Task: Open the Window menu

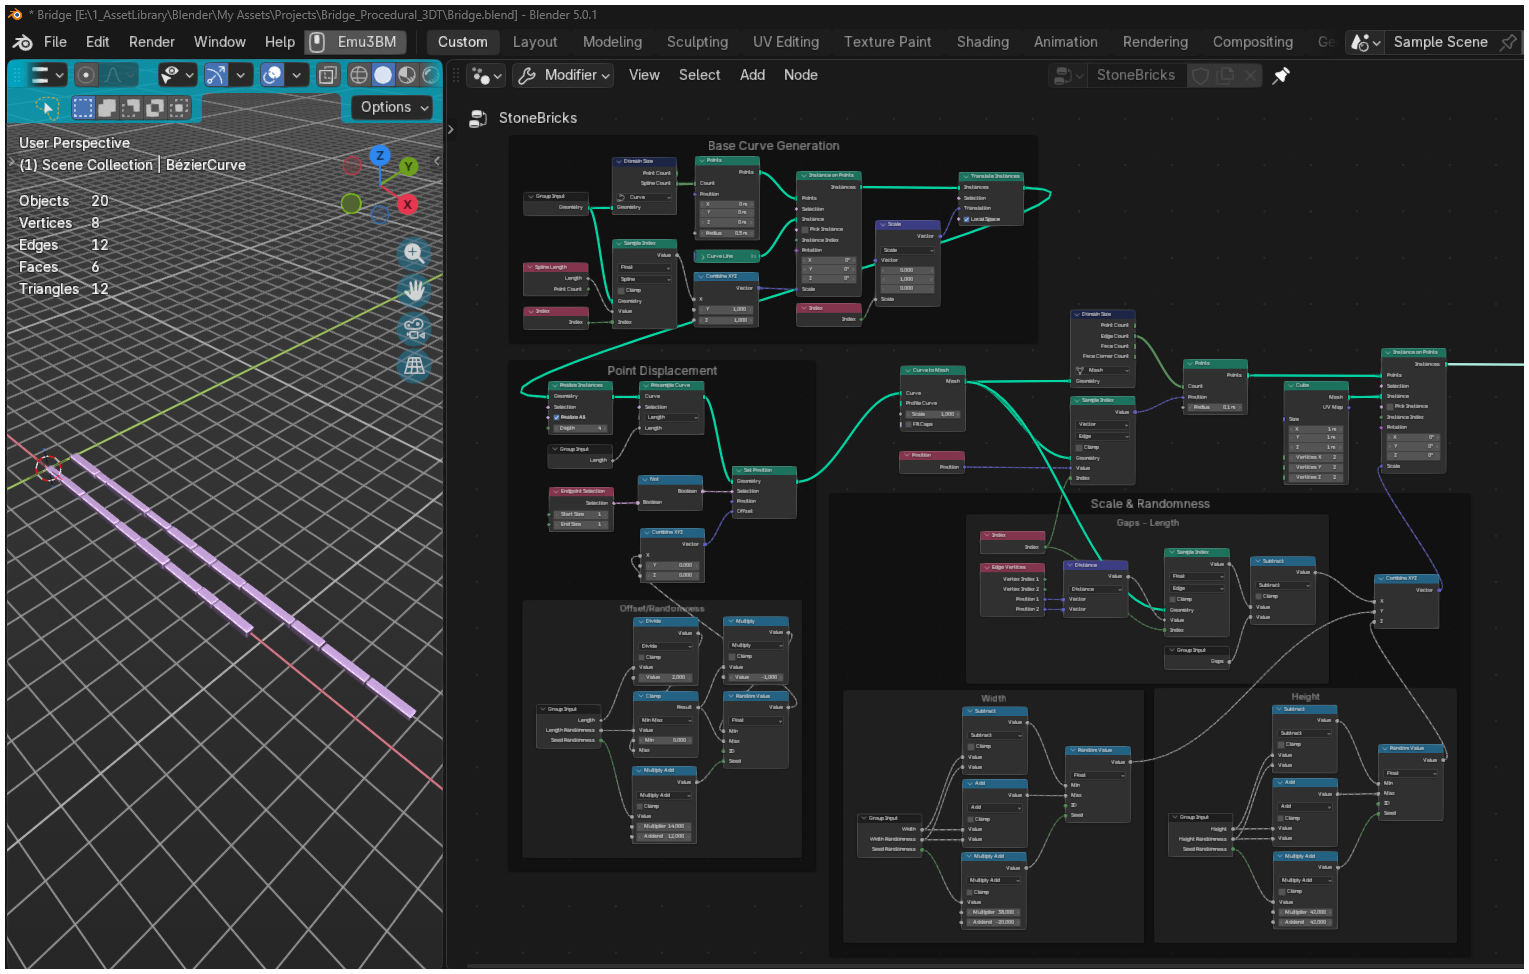Action: pyautogui.click(x=220, y=42)
